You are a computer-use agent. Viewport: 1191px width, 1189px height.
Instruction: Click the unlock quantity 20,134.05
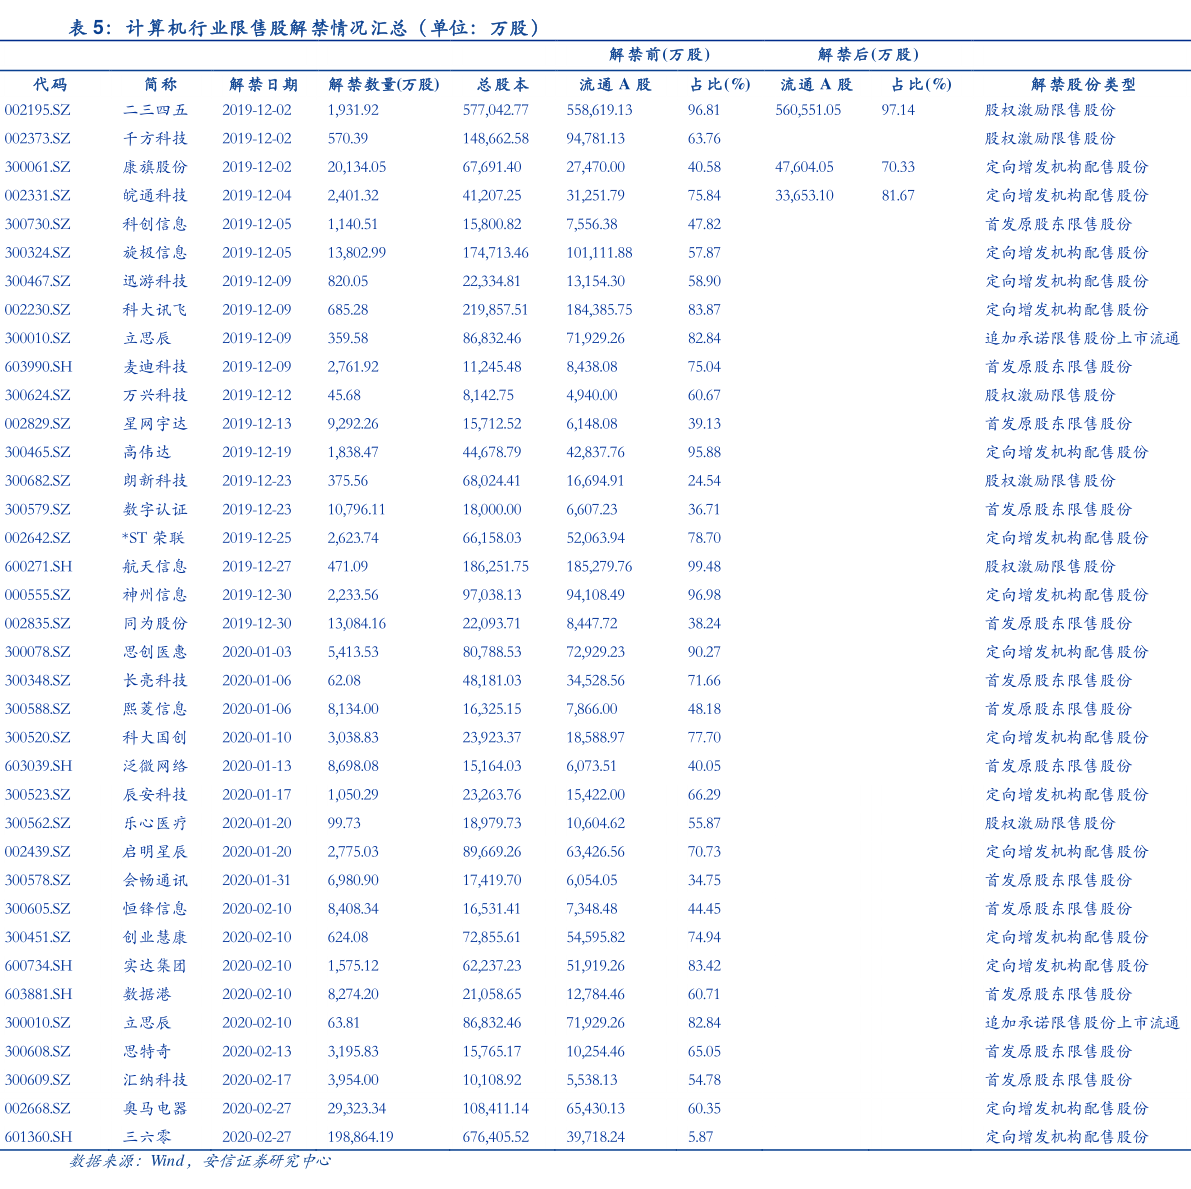click(x=357, y=167)
